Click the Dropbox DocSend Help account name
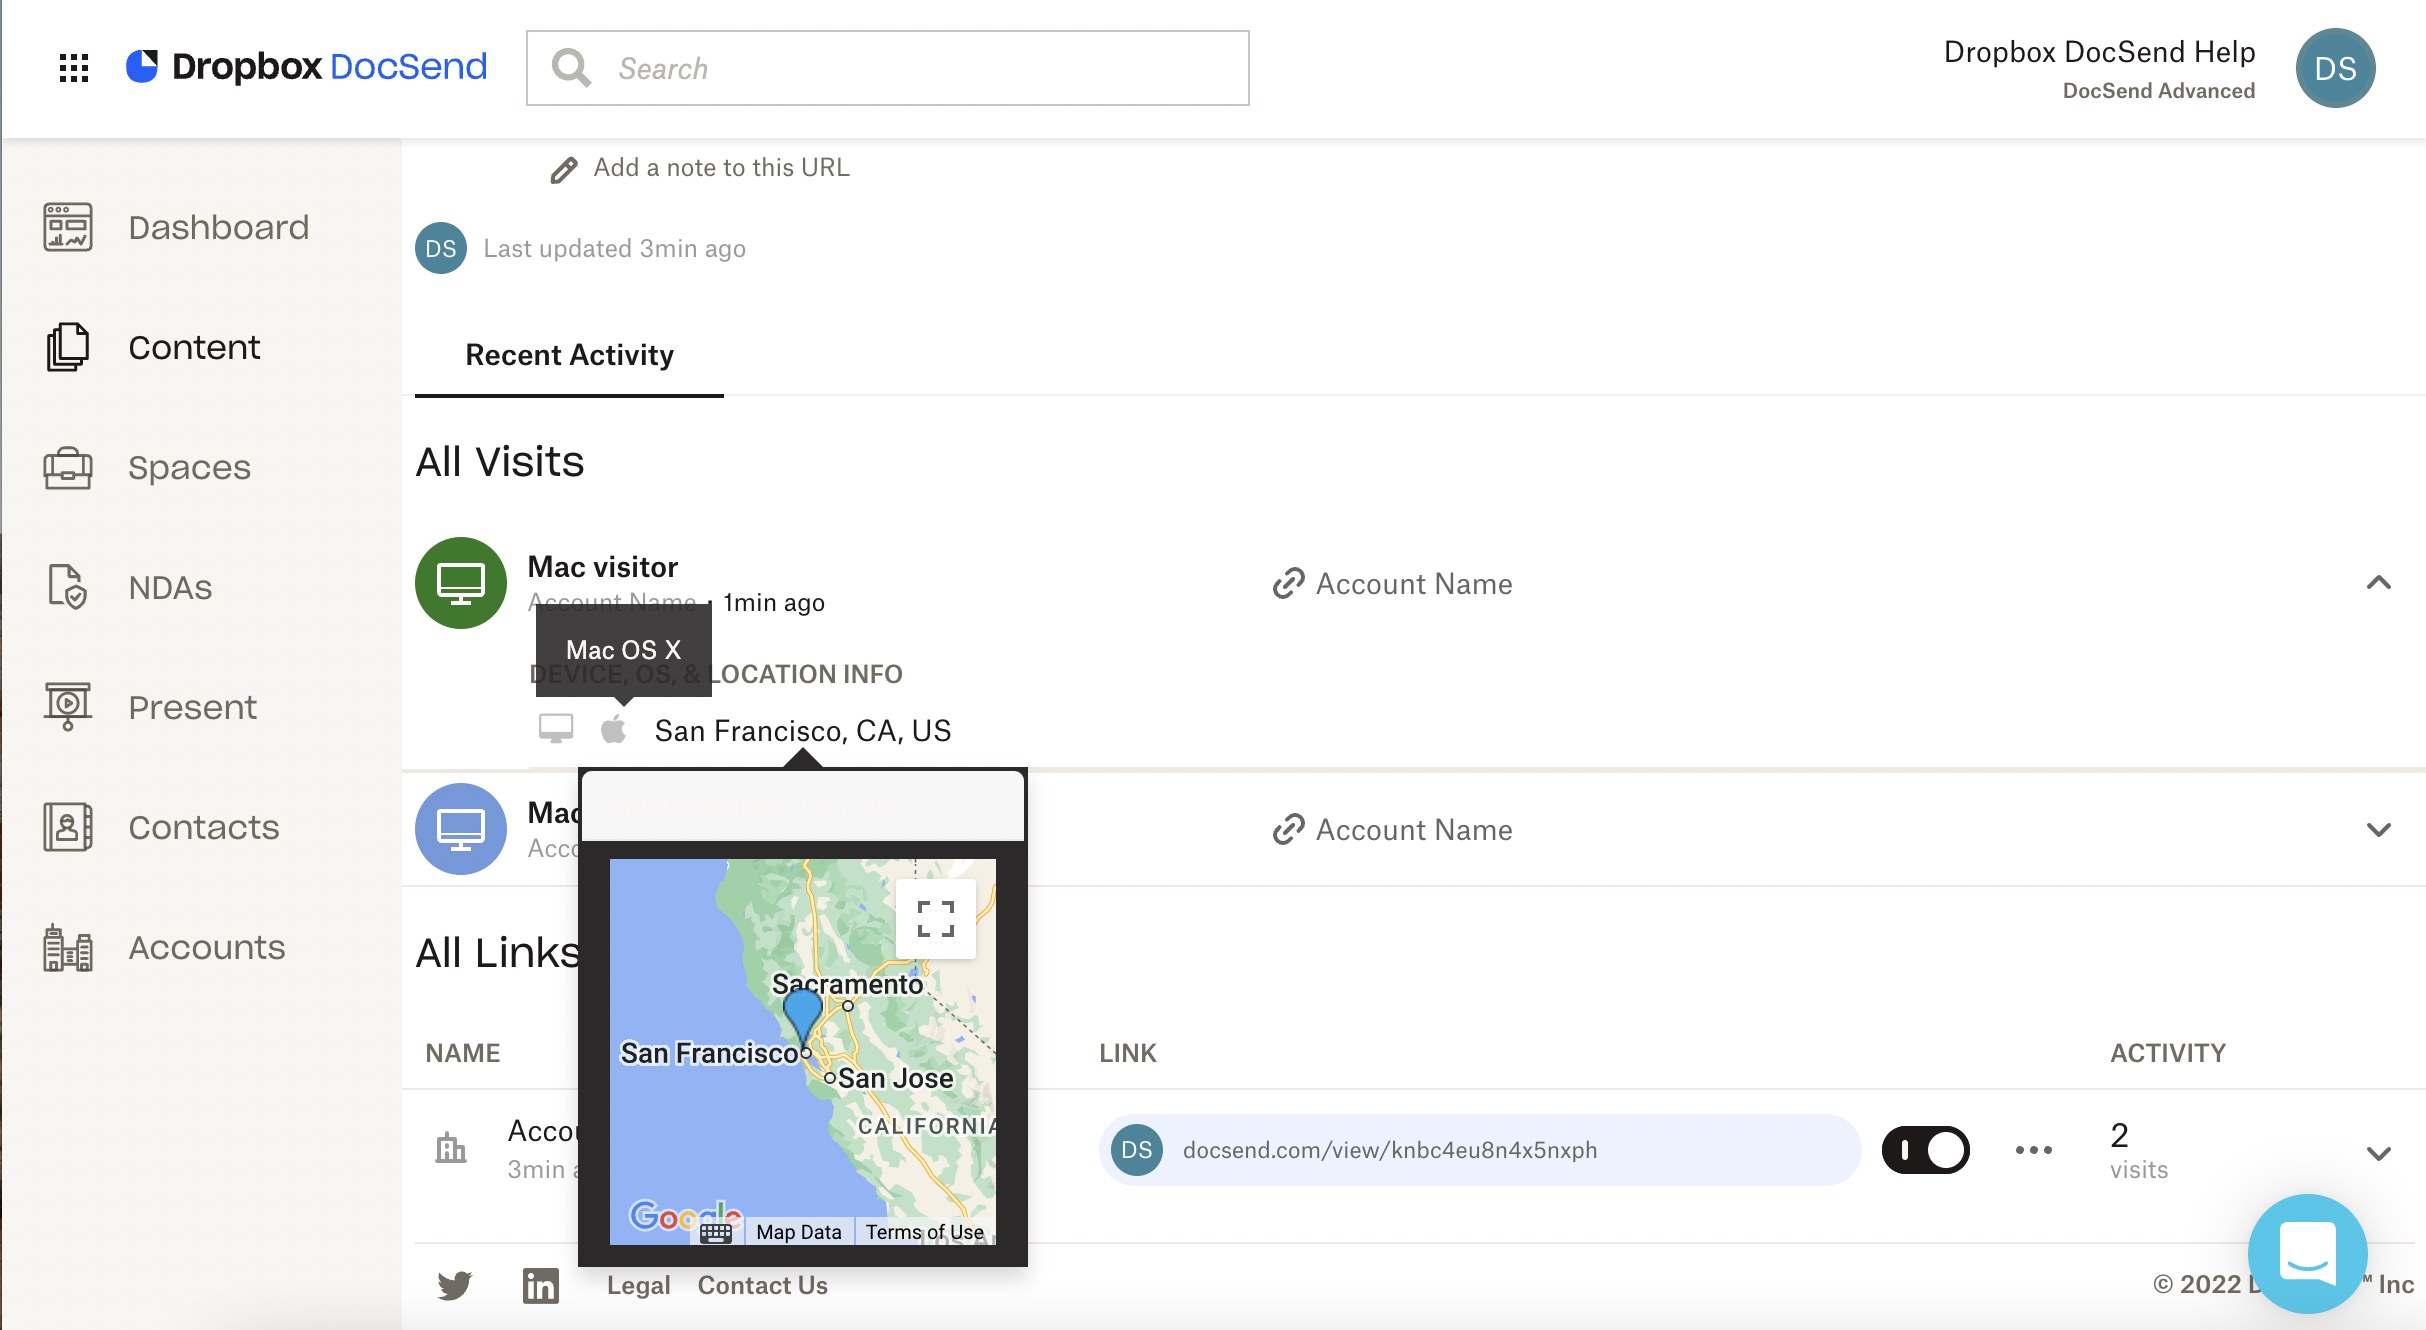2426x1330 pixels. (x=2099, y=52)
